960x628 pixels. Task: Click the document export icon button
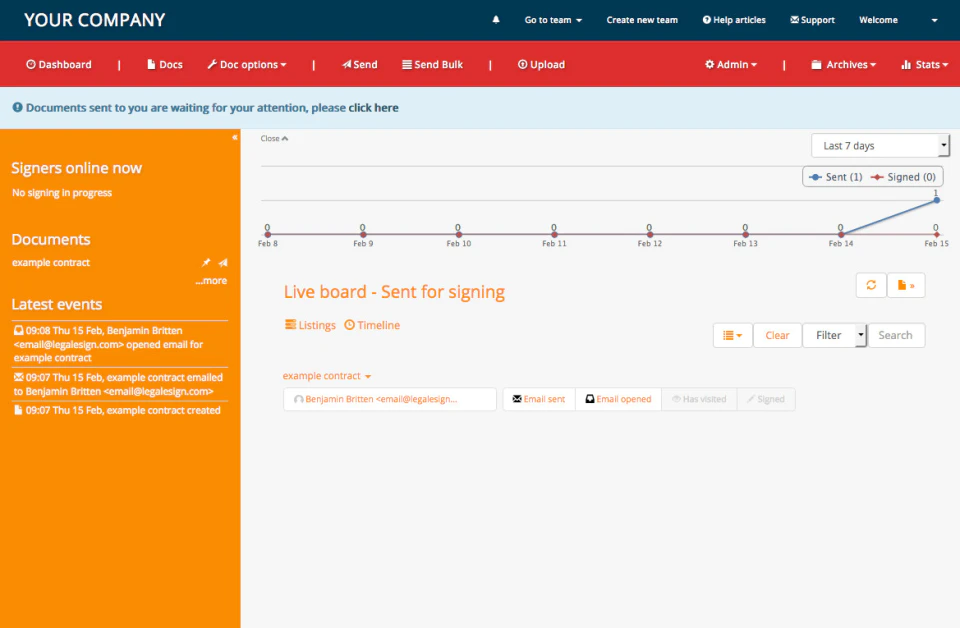906,285
